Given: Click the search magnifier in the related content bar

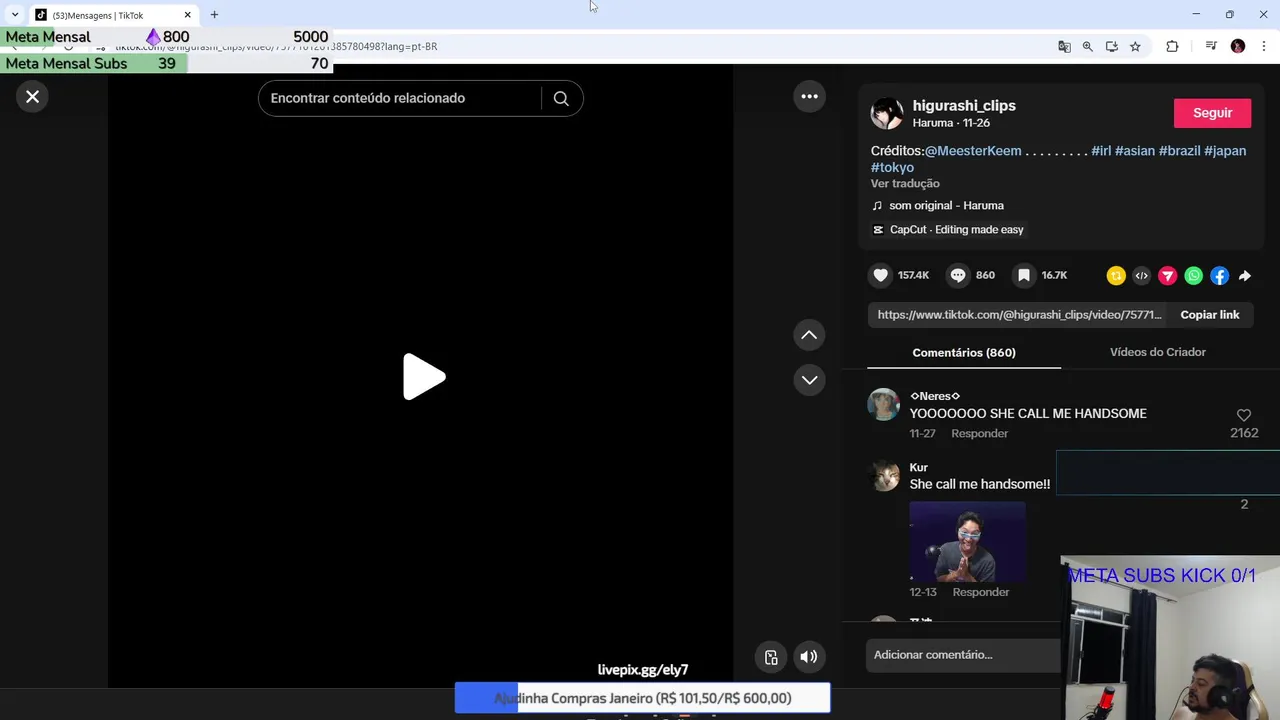Looking at the screenshot, I should (x=561, y=98).
